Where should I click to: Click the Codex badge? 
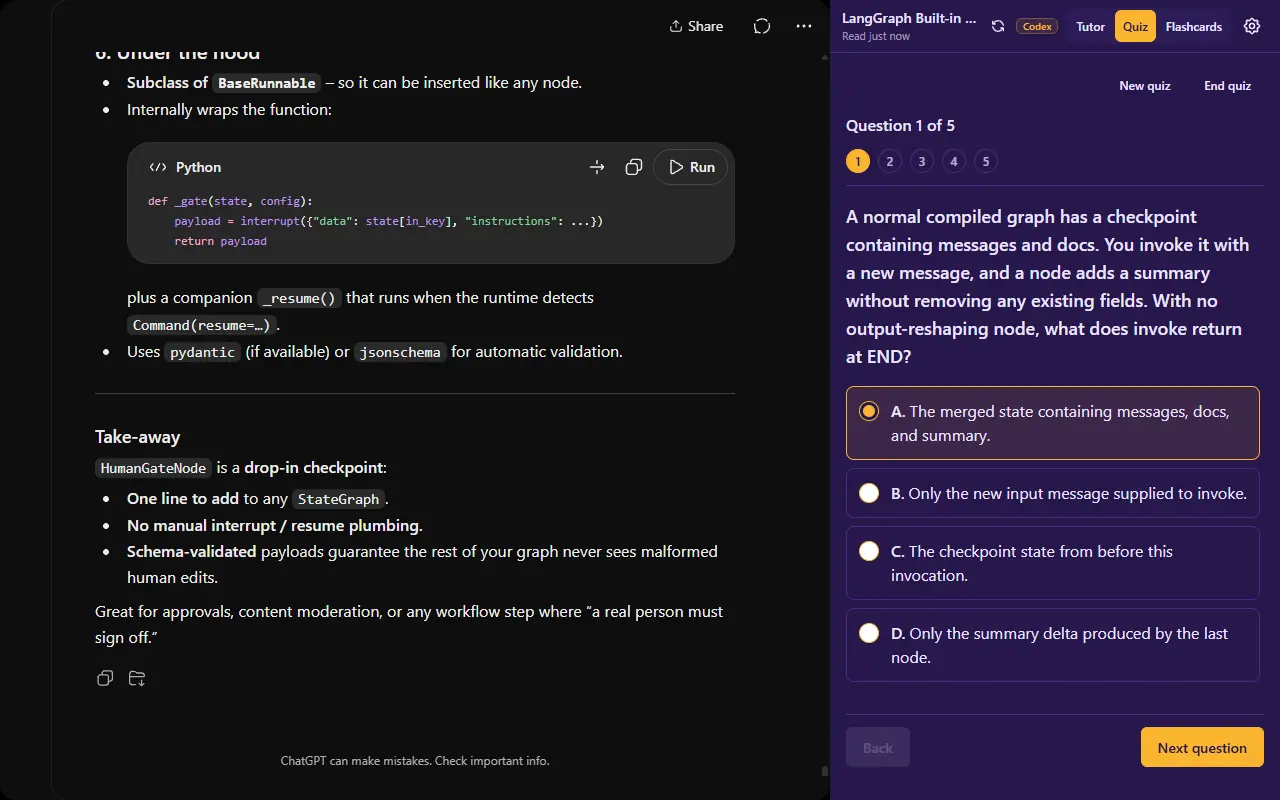tap(1037, 27)
